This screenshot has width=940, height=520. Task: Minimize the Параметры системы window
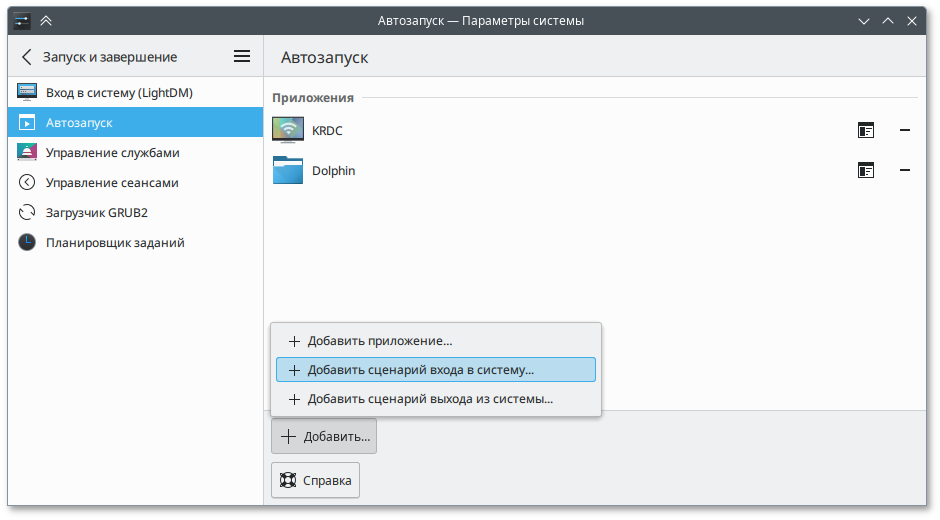pos(863,21)
